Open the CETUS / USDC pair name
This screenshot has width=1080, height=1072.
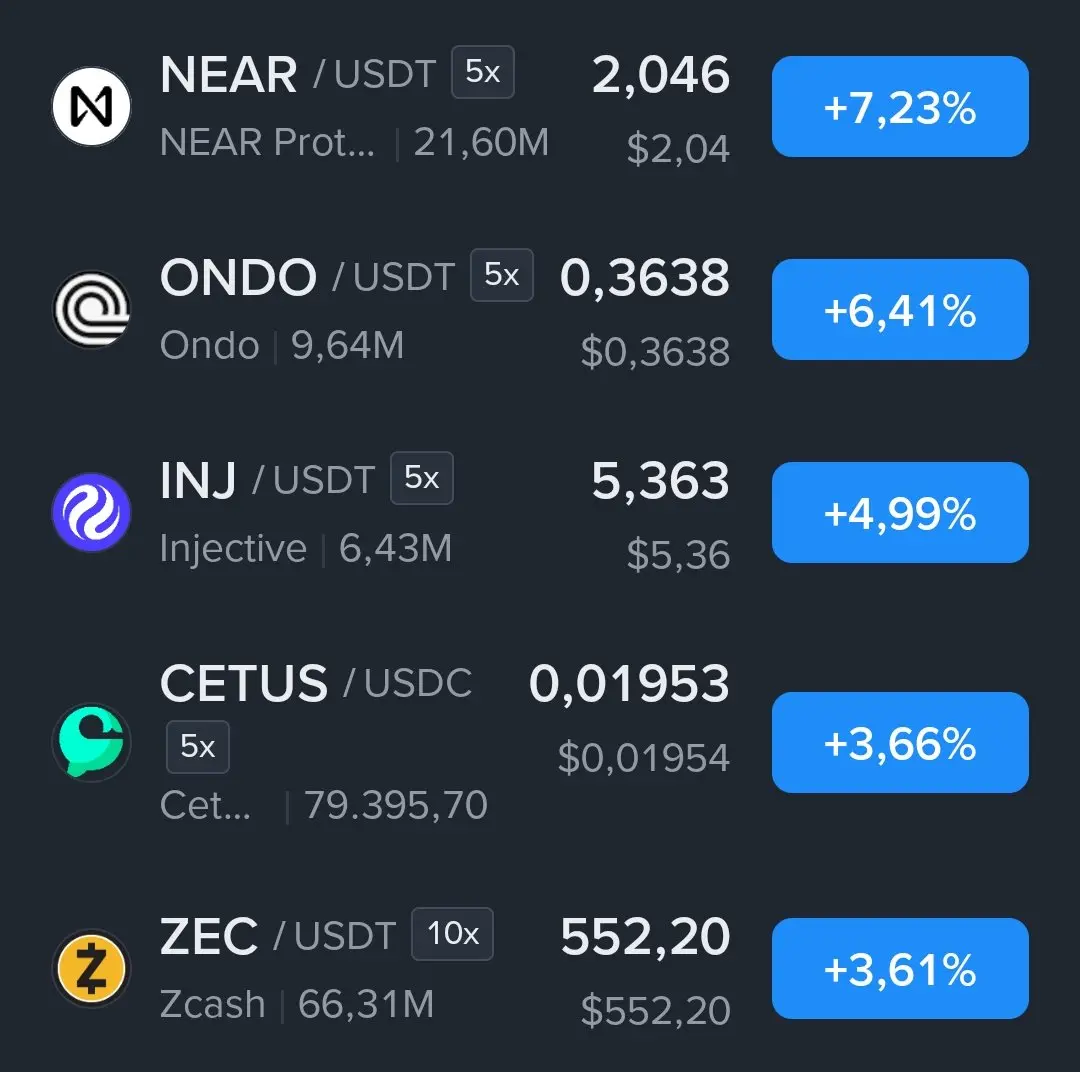(316, 683)
